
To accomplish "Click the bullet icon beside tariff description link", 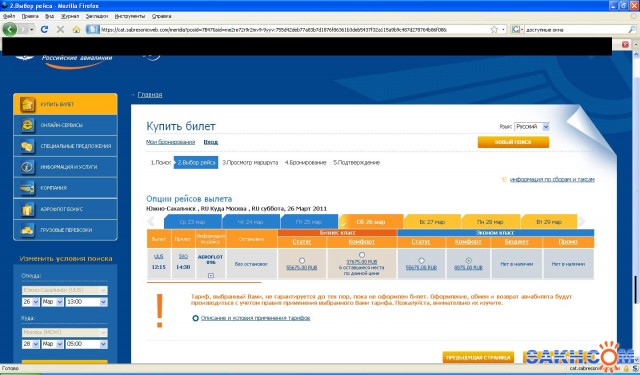I will coord(196,318).
